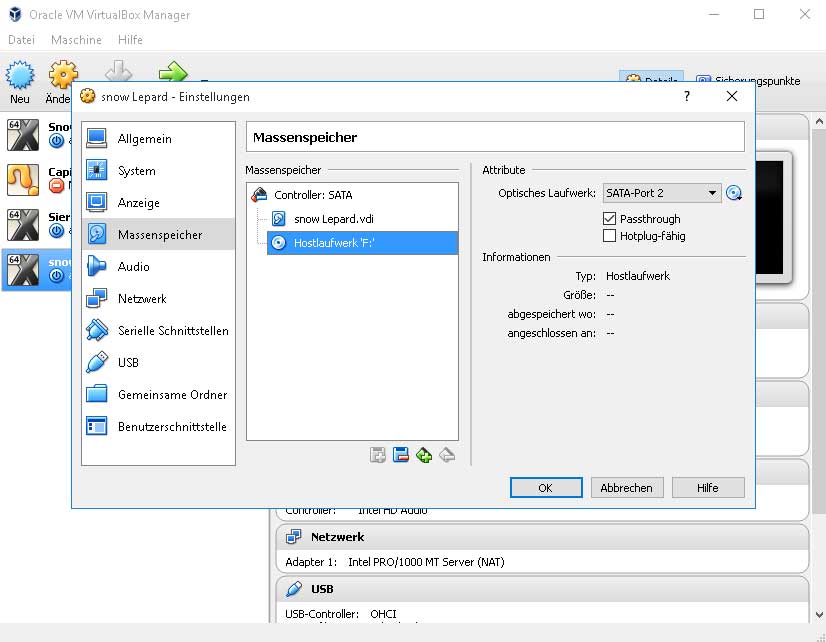The image size is (826, 642).
Task: Click OK button in settings dialog
Action: click(546, 488)
